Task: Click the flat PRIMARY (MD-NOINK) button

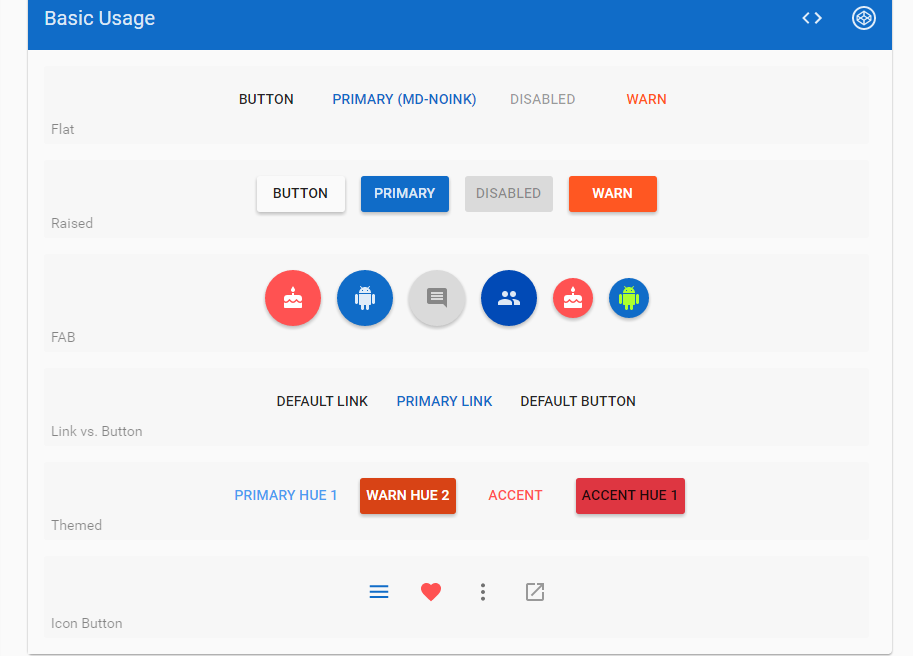Action: coord(404,99)
